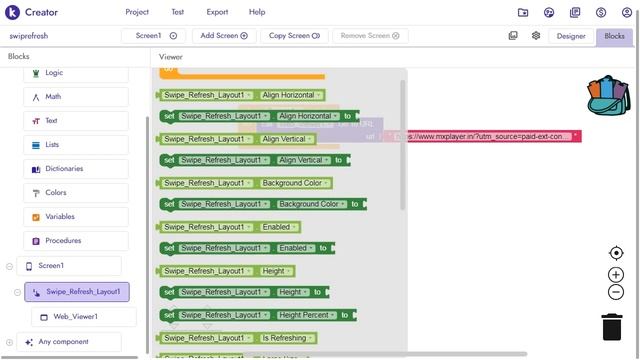Center the workspace with target icon

click(616, 253)
